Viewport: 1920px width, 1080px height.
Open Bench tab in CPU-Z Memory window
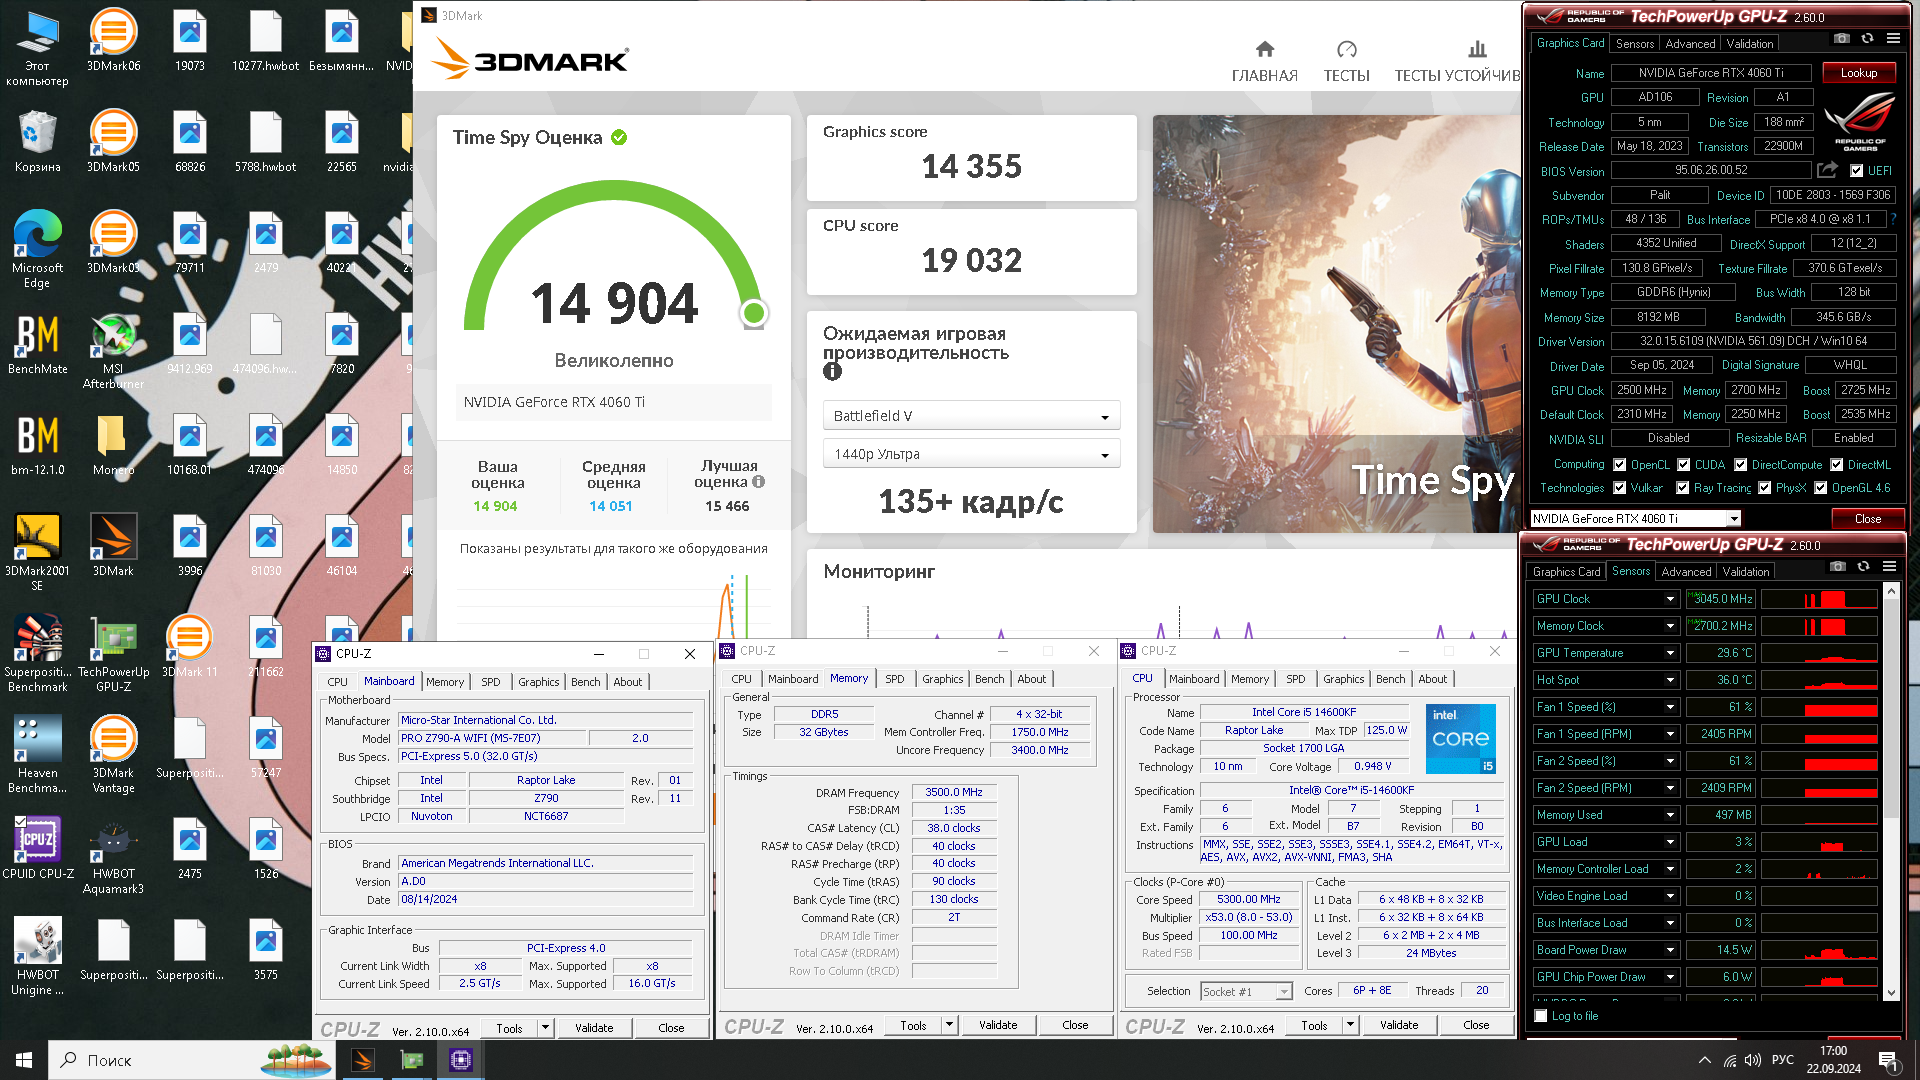pyautogui.click(x=989, y=679)
